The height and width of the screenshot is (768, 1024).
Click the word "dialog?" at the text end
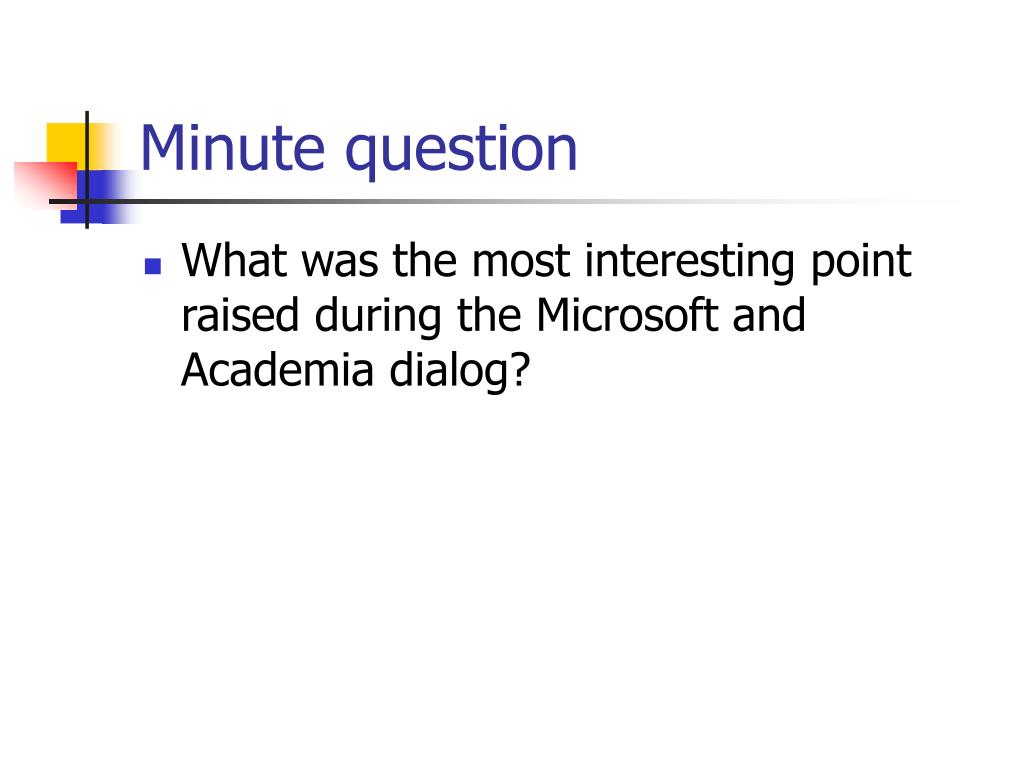click(x=459, y=373)
